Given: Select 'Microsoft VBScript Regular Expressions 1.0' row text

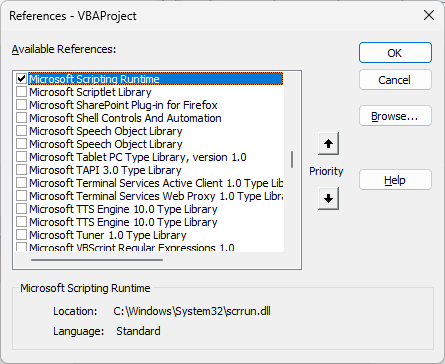Looking at the screenshot, I should point(132,248).
